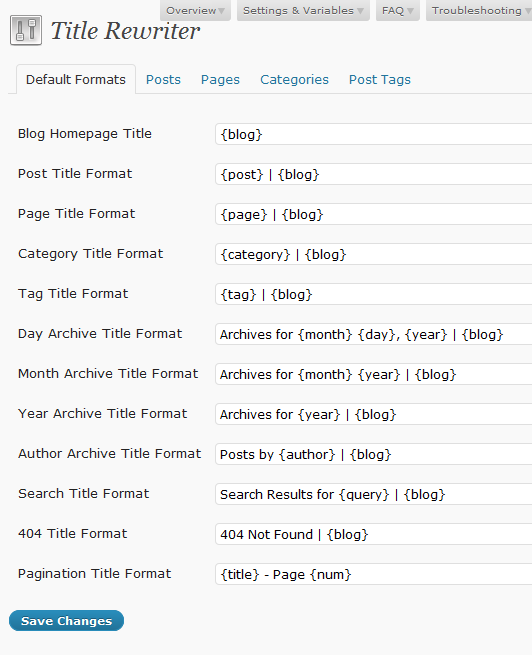Click into the Post Title Format field
The height and width of the screenshot is (655, 532).
(373, 174)
